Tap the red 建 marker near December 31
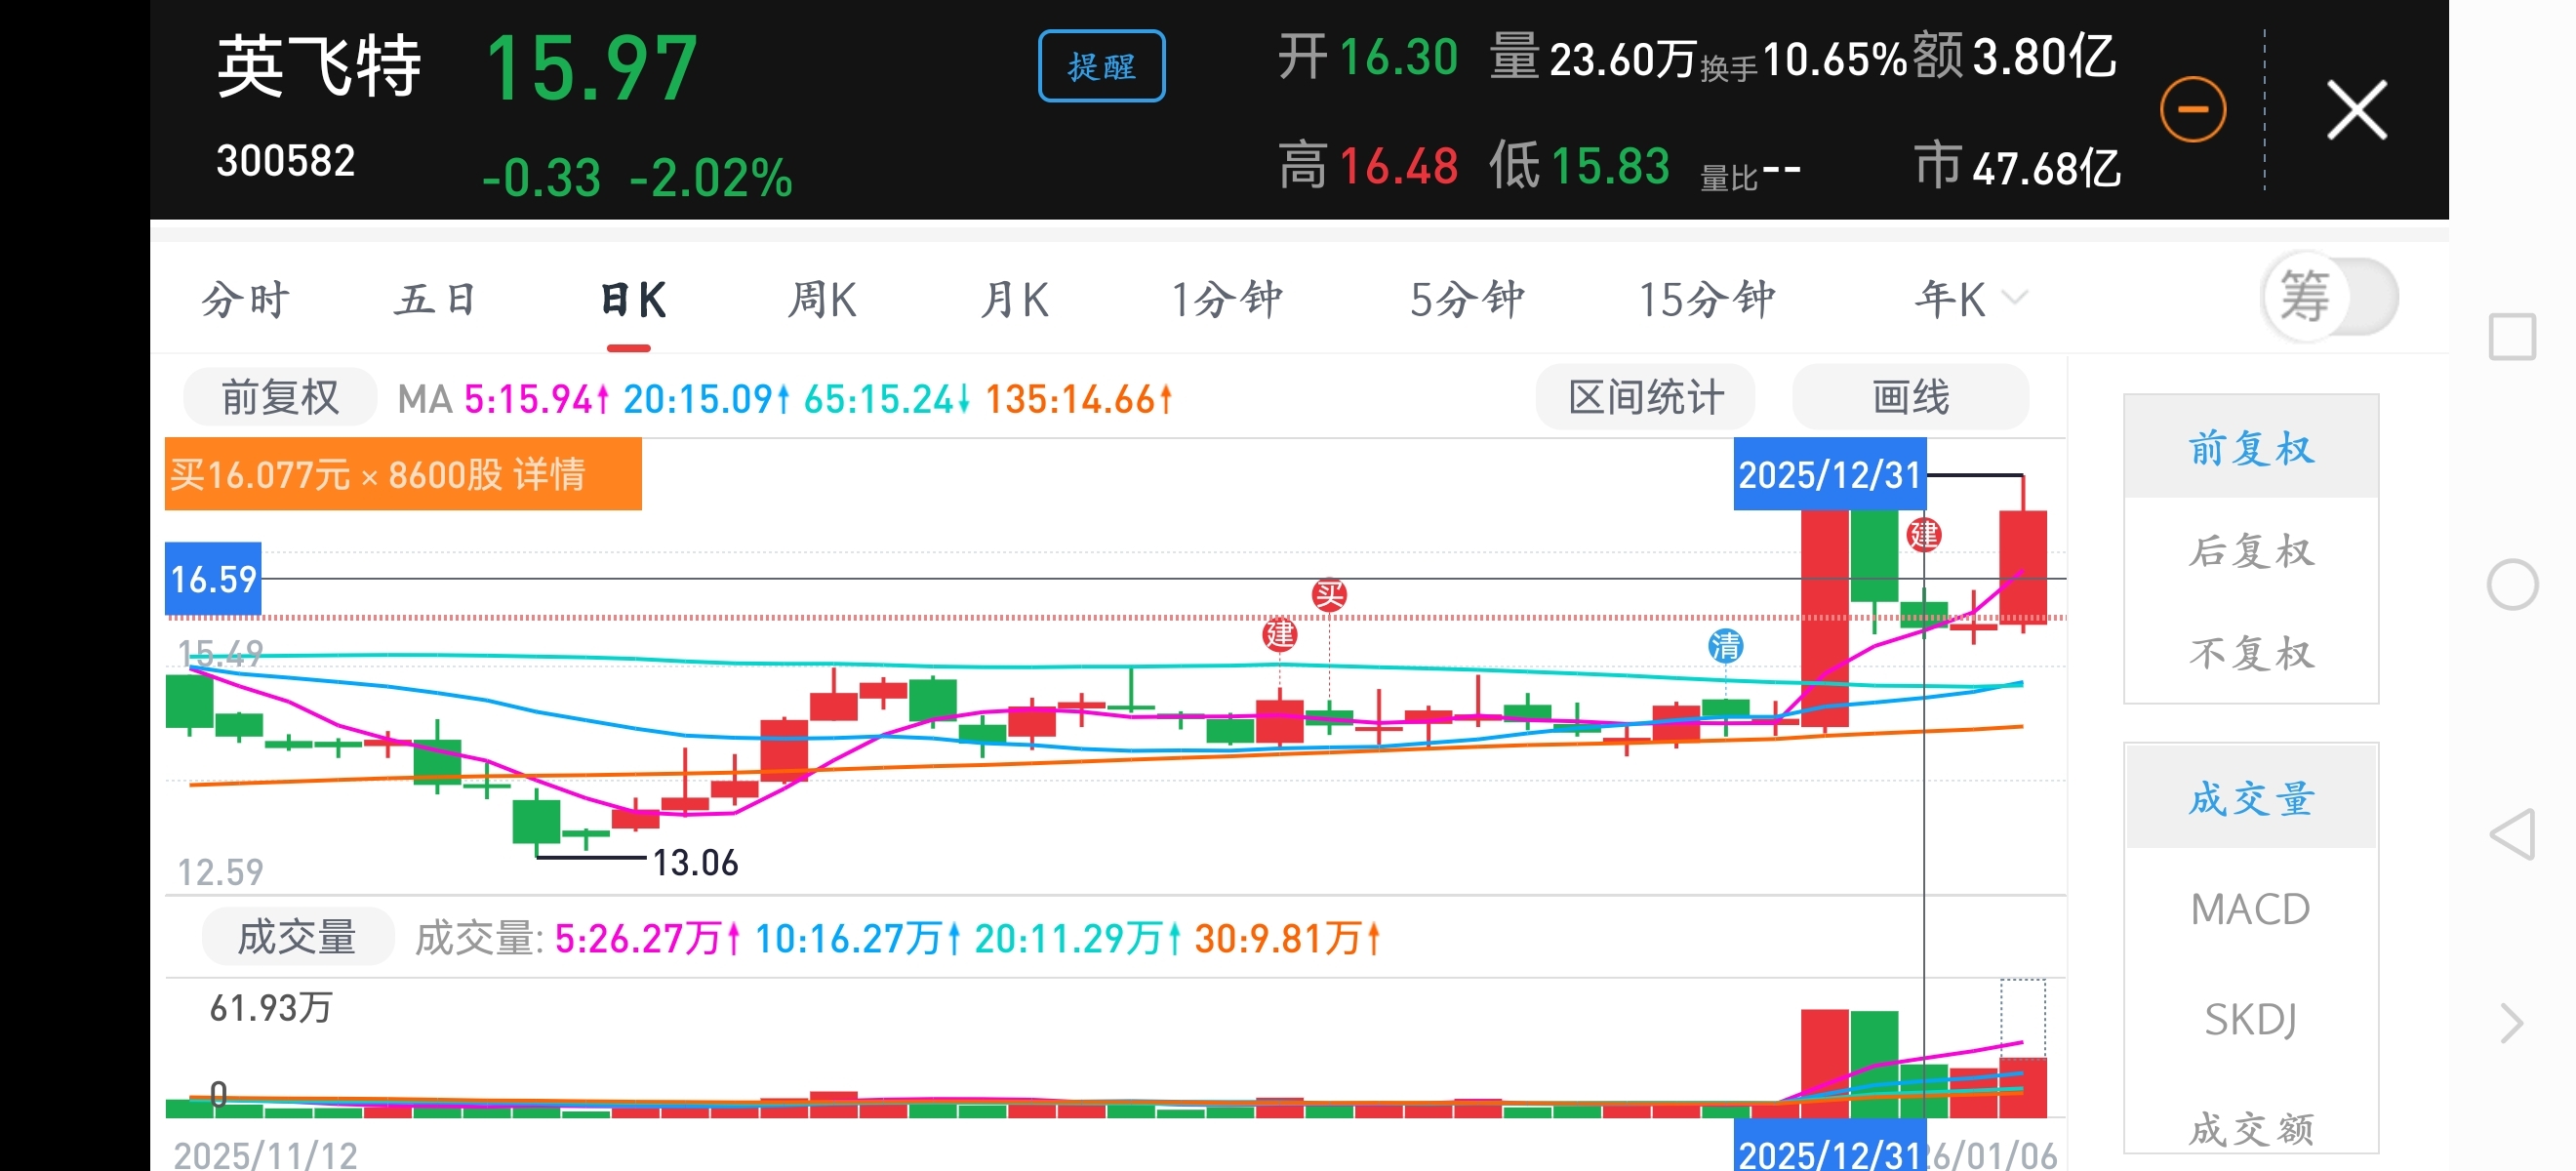This screenshot has width=2576, height=1171. tap(1923, 535)
